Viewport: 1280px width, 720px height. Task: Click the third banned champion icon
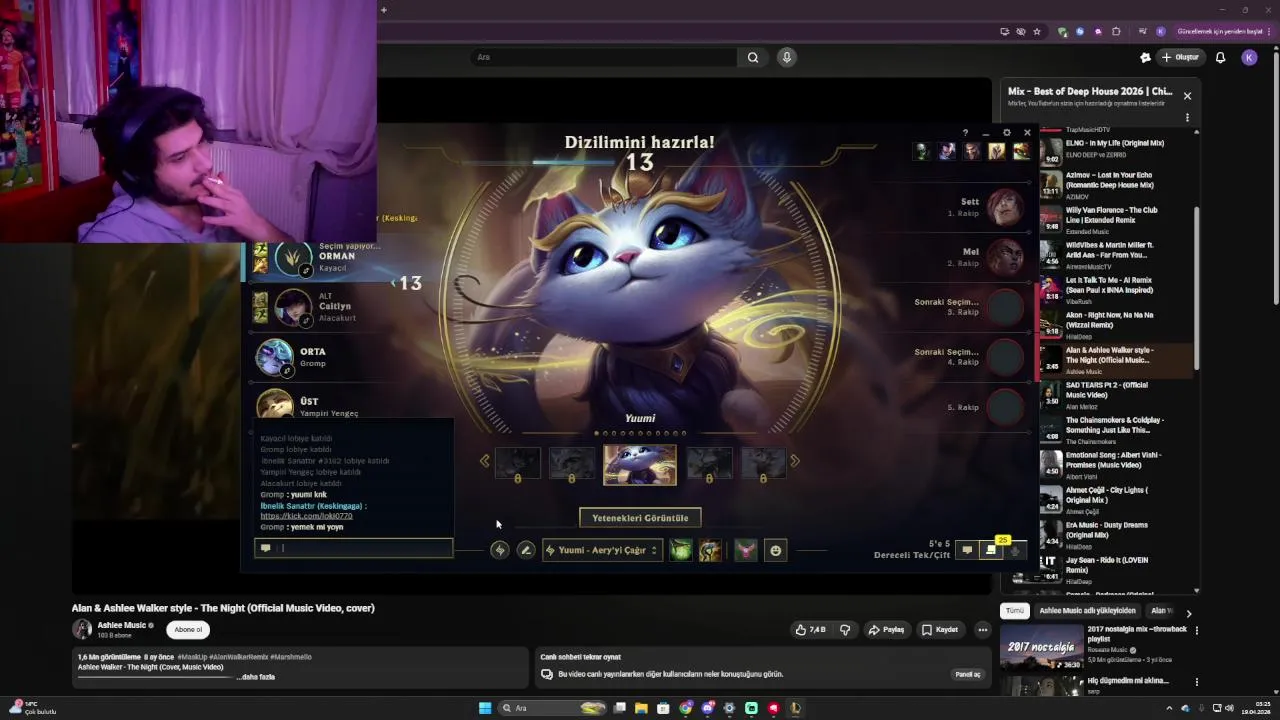[972, 151]
